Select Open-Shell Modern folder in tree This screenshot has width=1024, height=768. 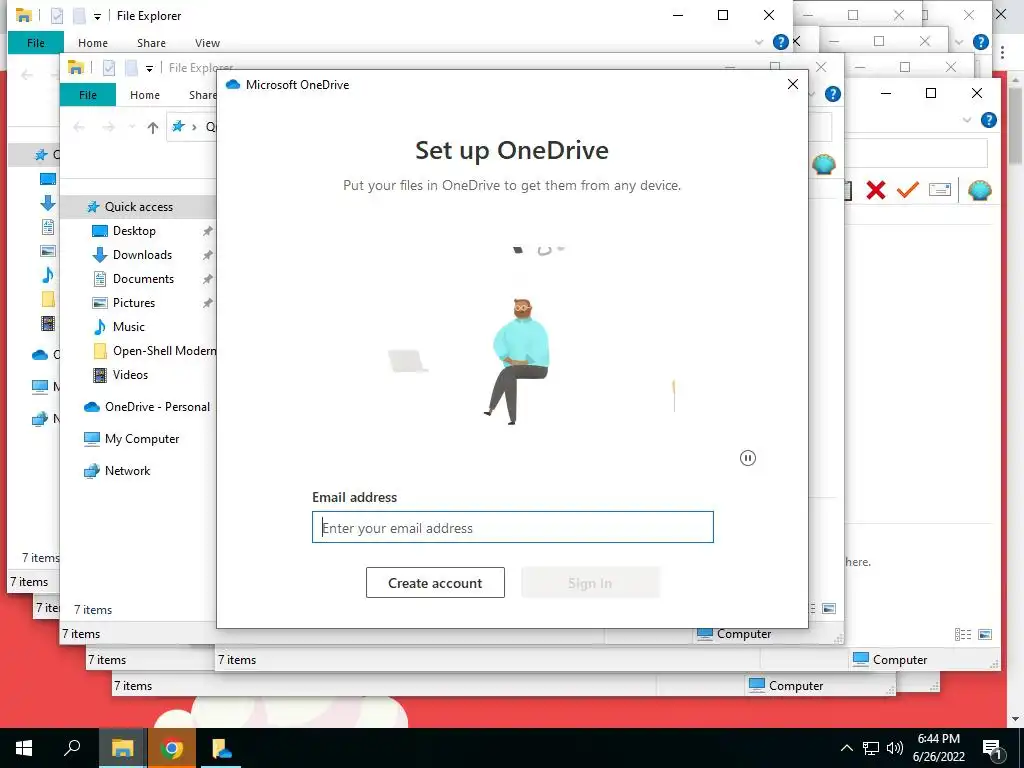[x=164, y=351]
